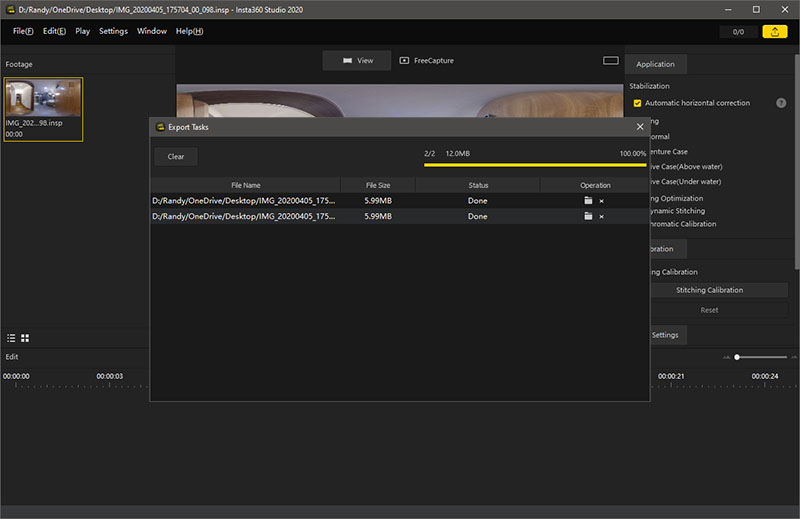Click the 00:00:24 timeline marker
Screen dimensions: 800x519
(765, 376)
